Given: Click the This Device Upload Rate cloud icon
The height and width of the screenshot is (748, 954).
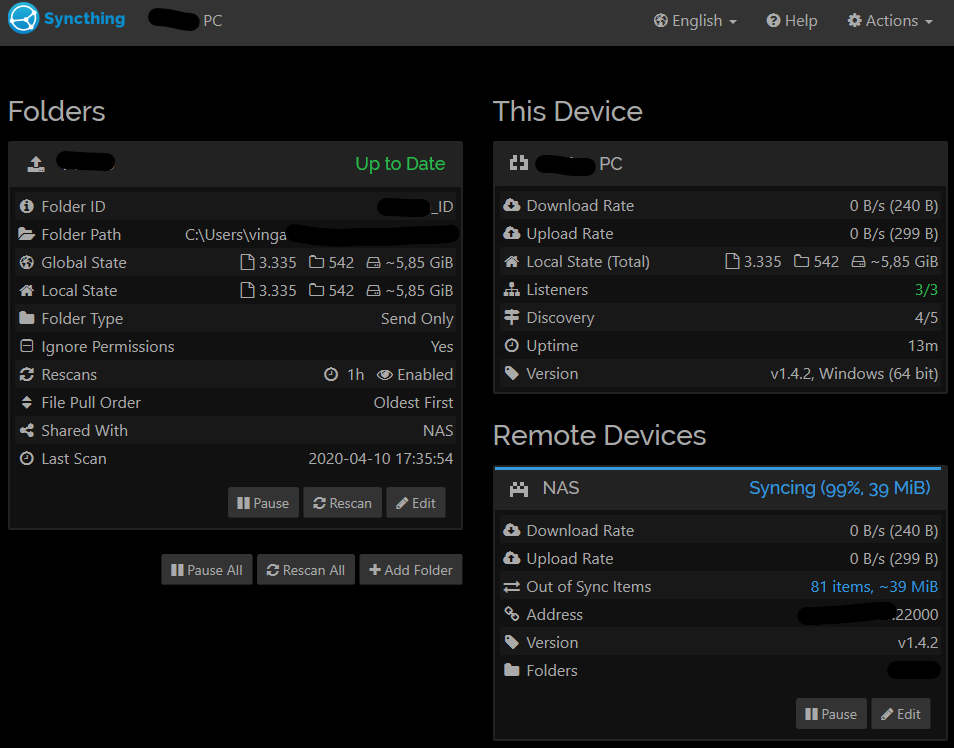Looking at the screenshot, I should click(x=512, y=233).
